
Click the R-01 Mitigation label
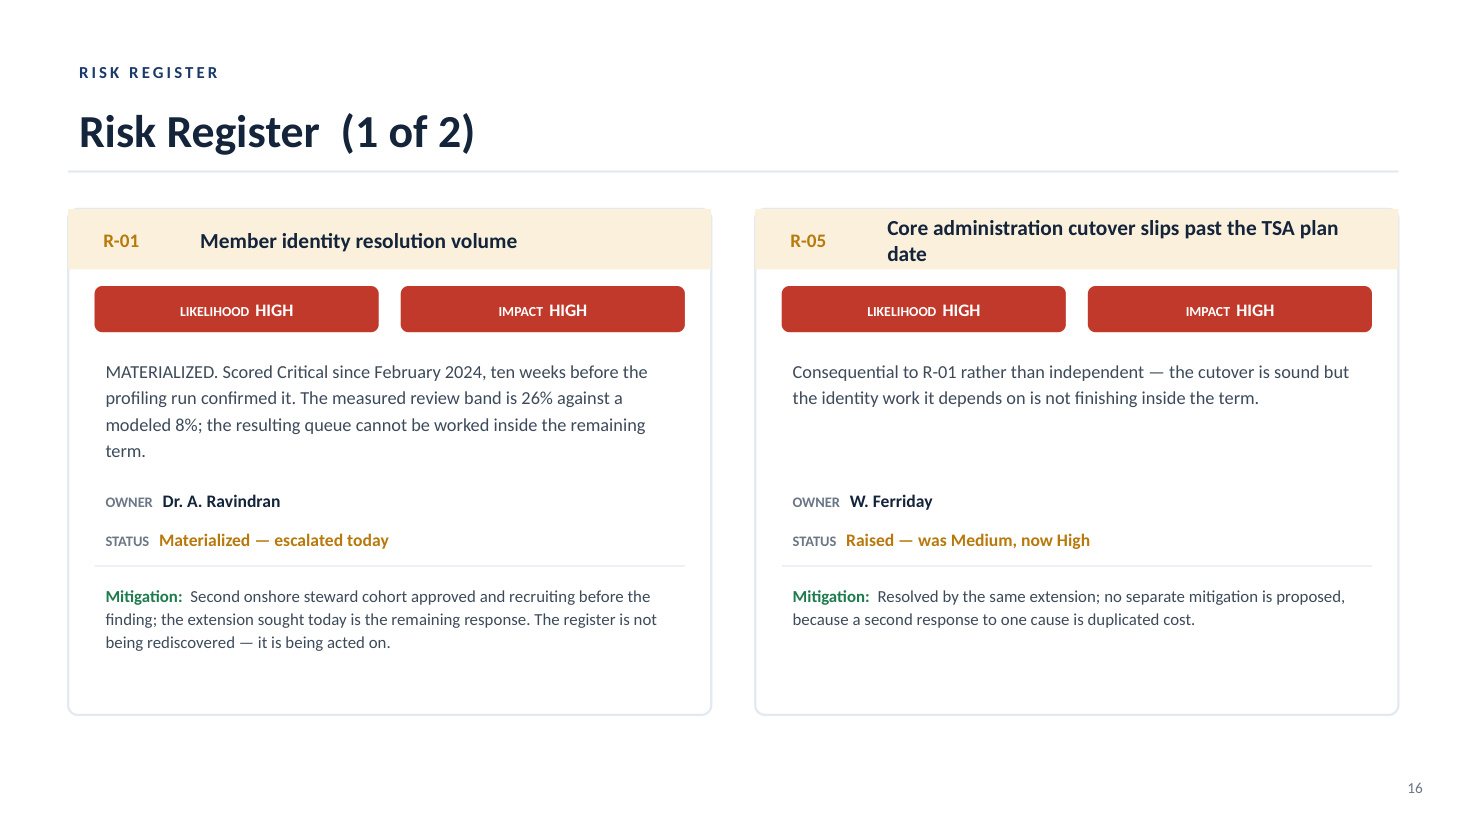[x=144, y=596]
